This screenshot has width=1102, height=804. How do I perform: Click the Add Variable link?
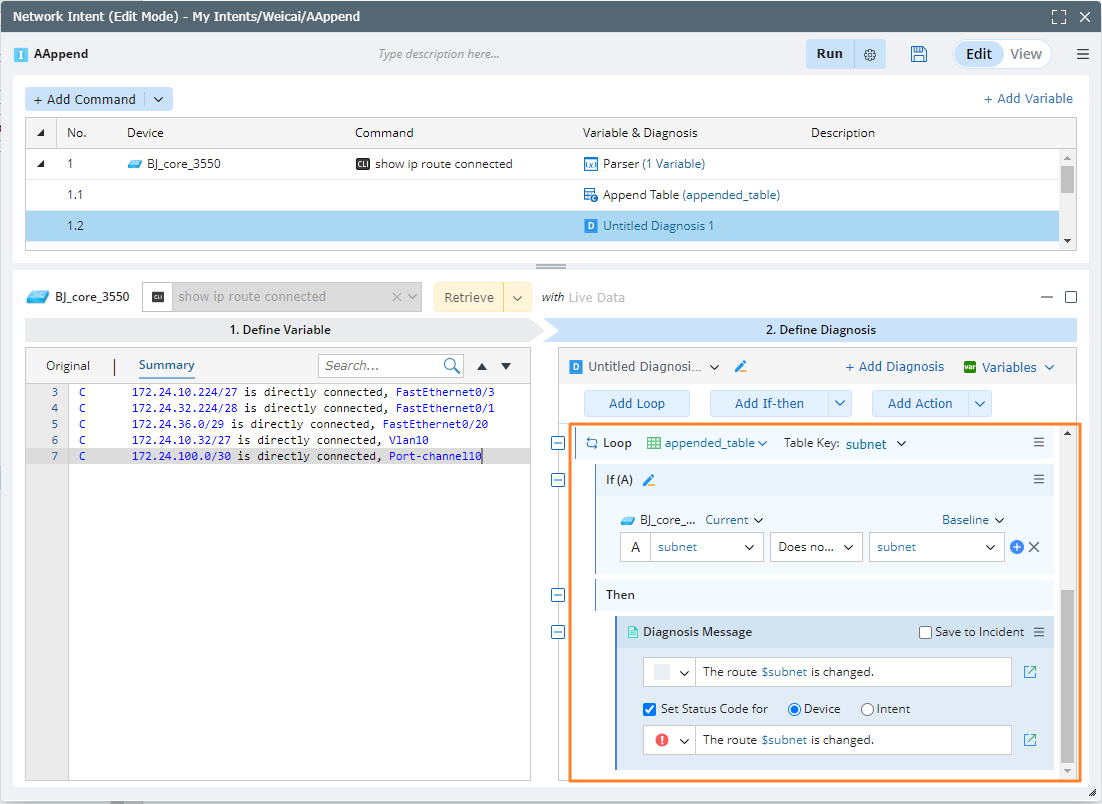[1028, 98]
